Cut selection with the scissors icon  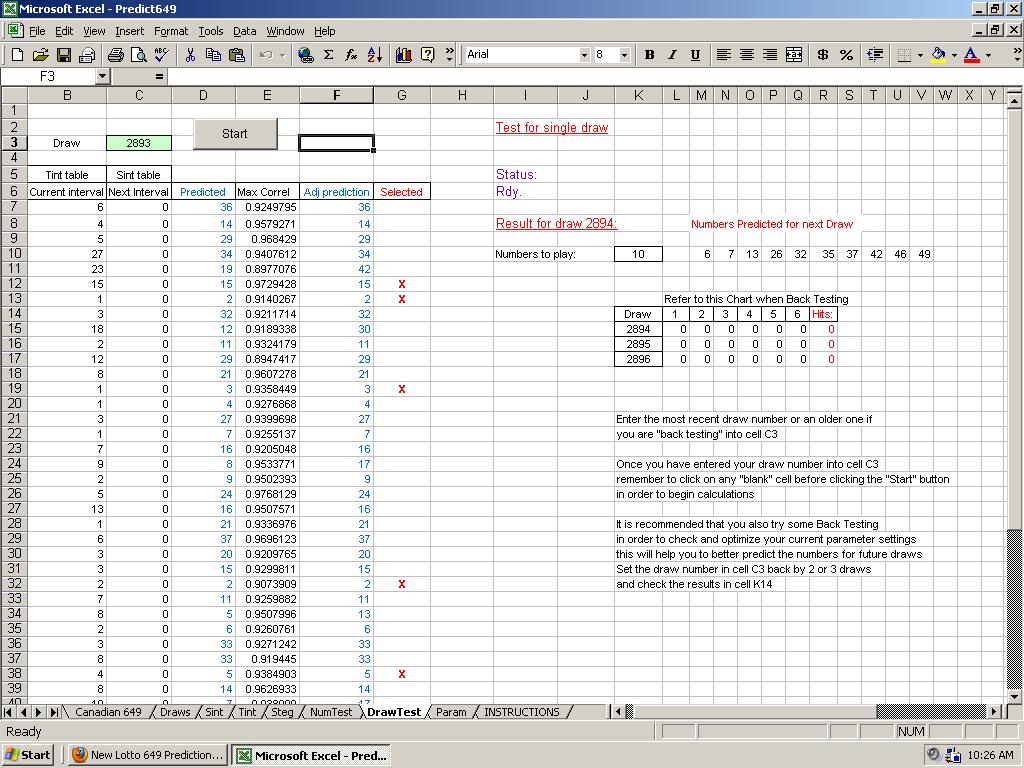pyautogui.click(x=190, y=55)
